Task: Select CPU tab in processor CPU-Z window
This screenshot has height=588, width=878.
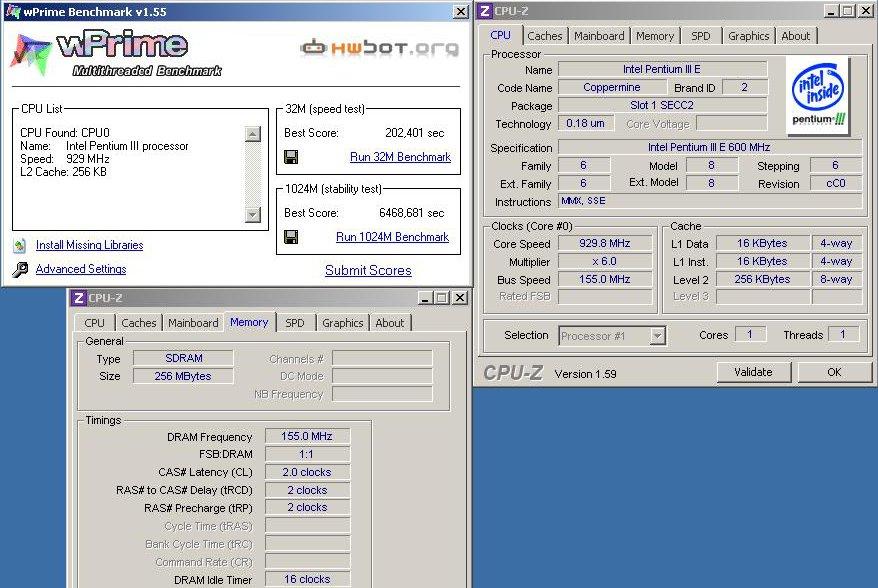Action: click(x=500, y=35)
